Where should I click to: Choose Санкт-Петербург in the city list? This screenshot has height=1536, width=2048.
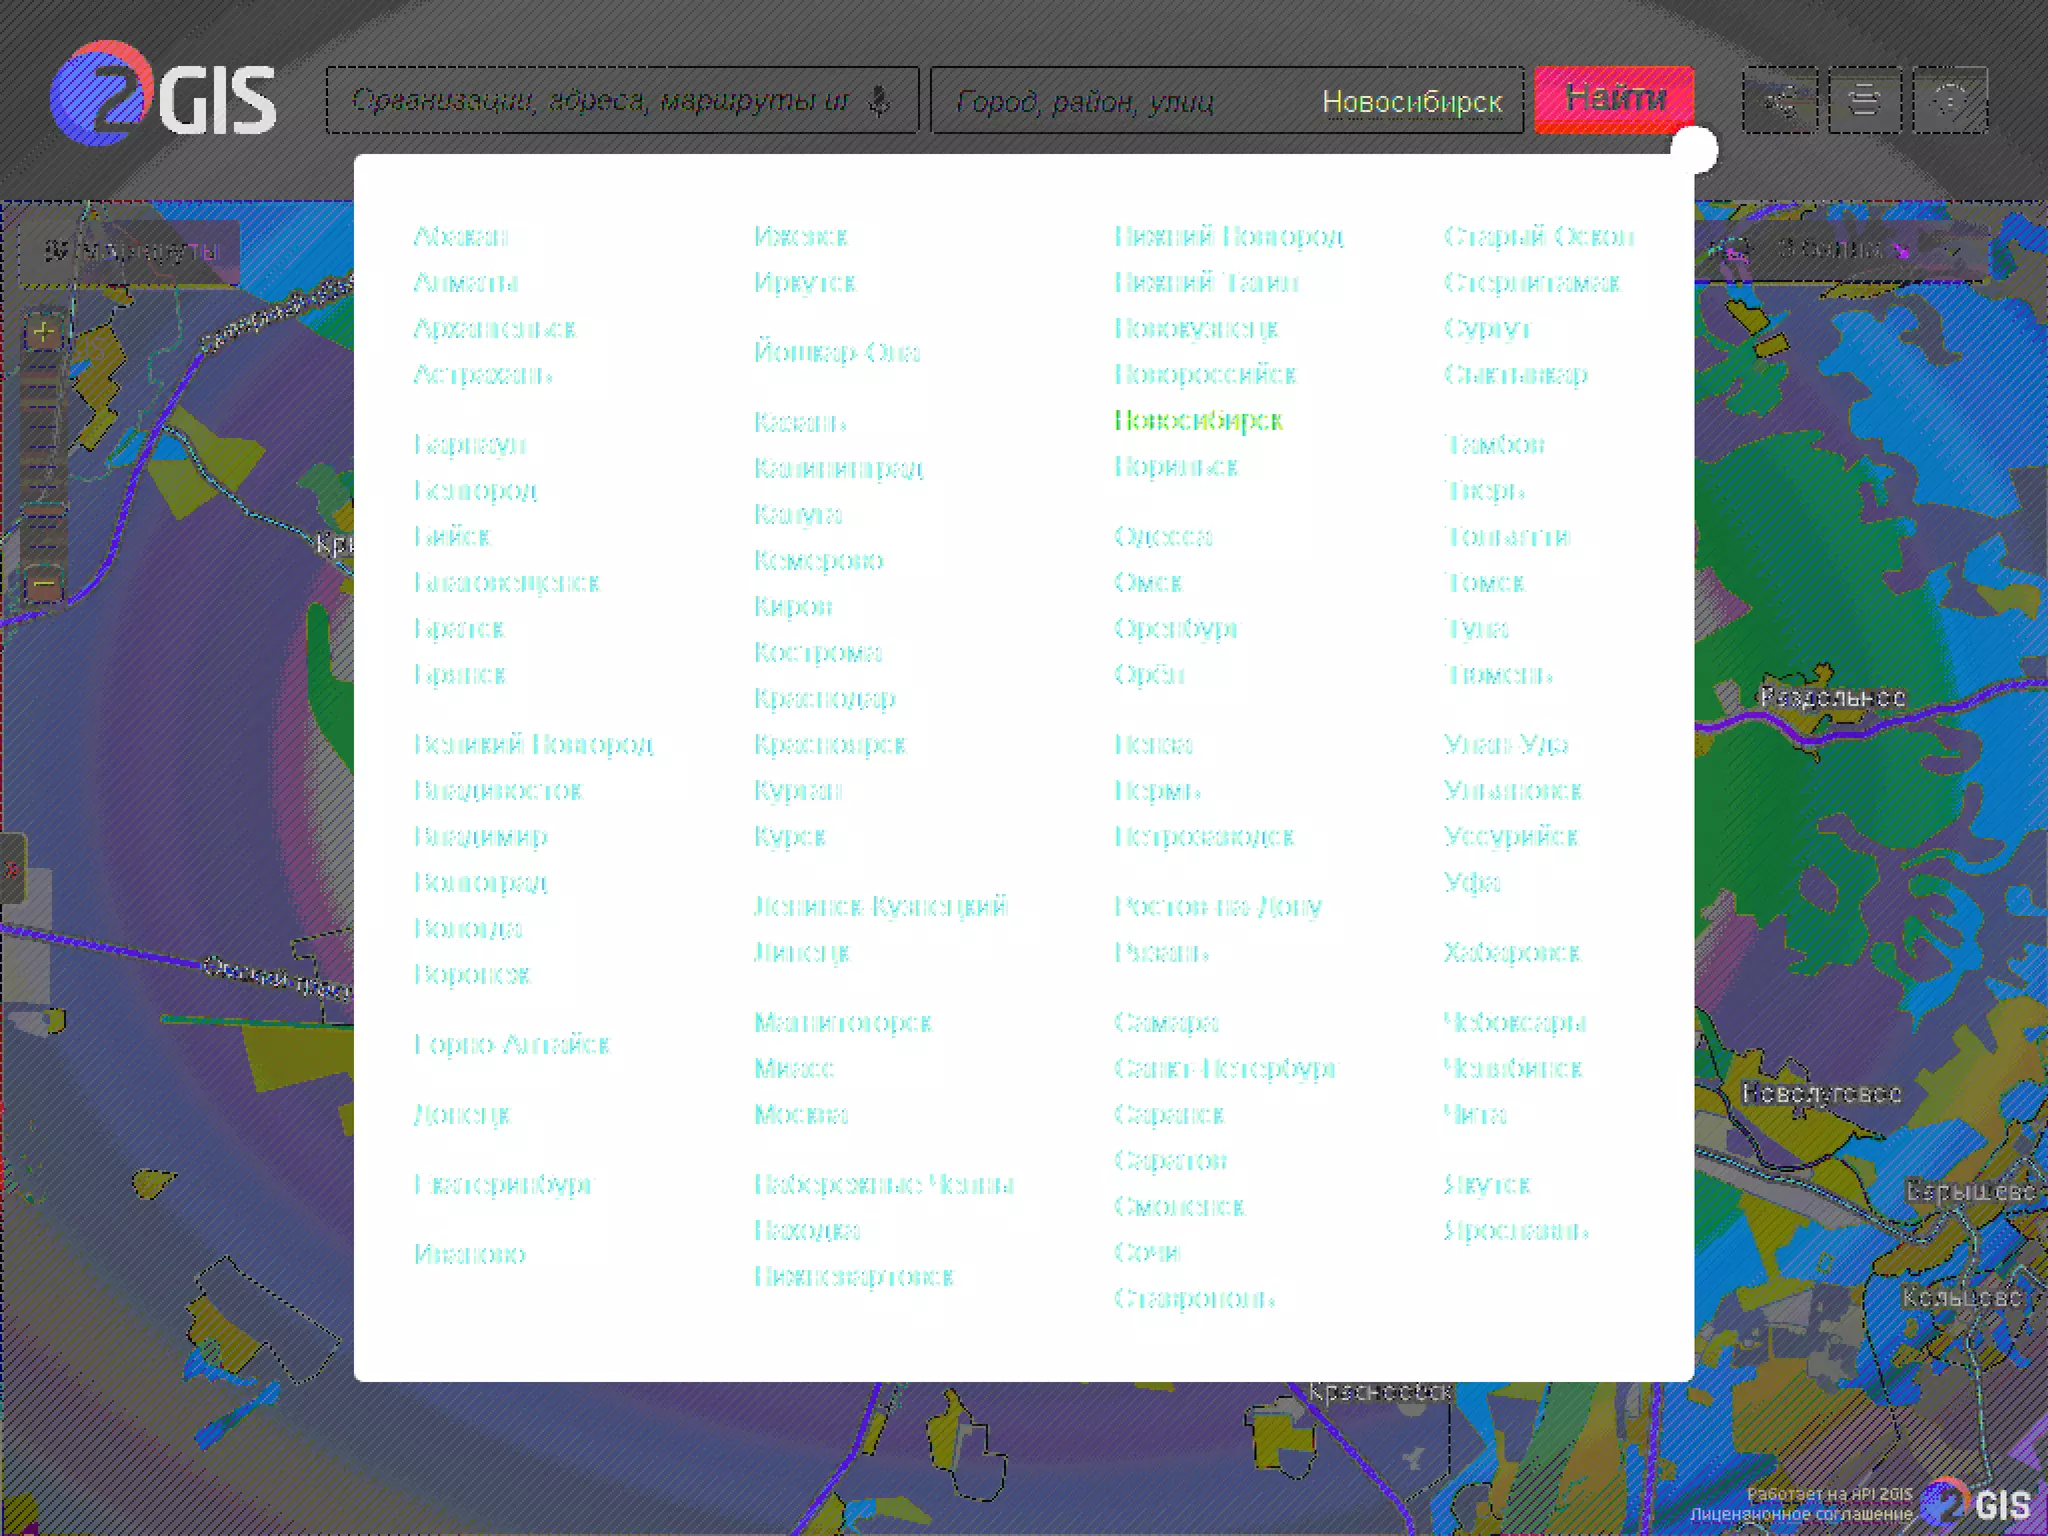[1224, 1068]
